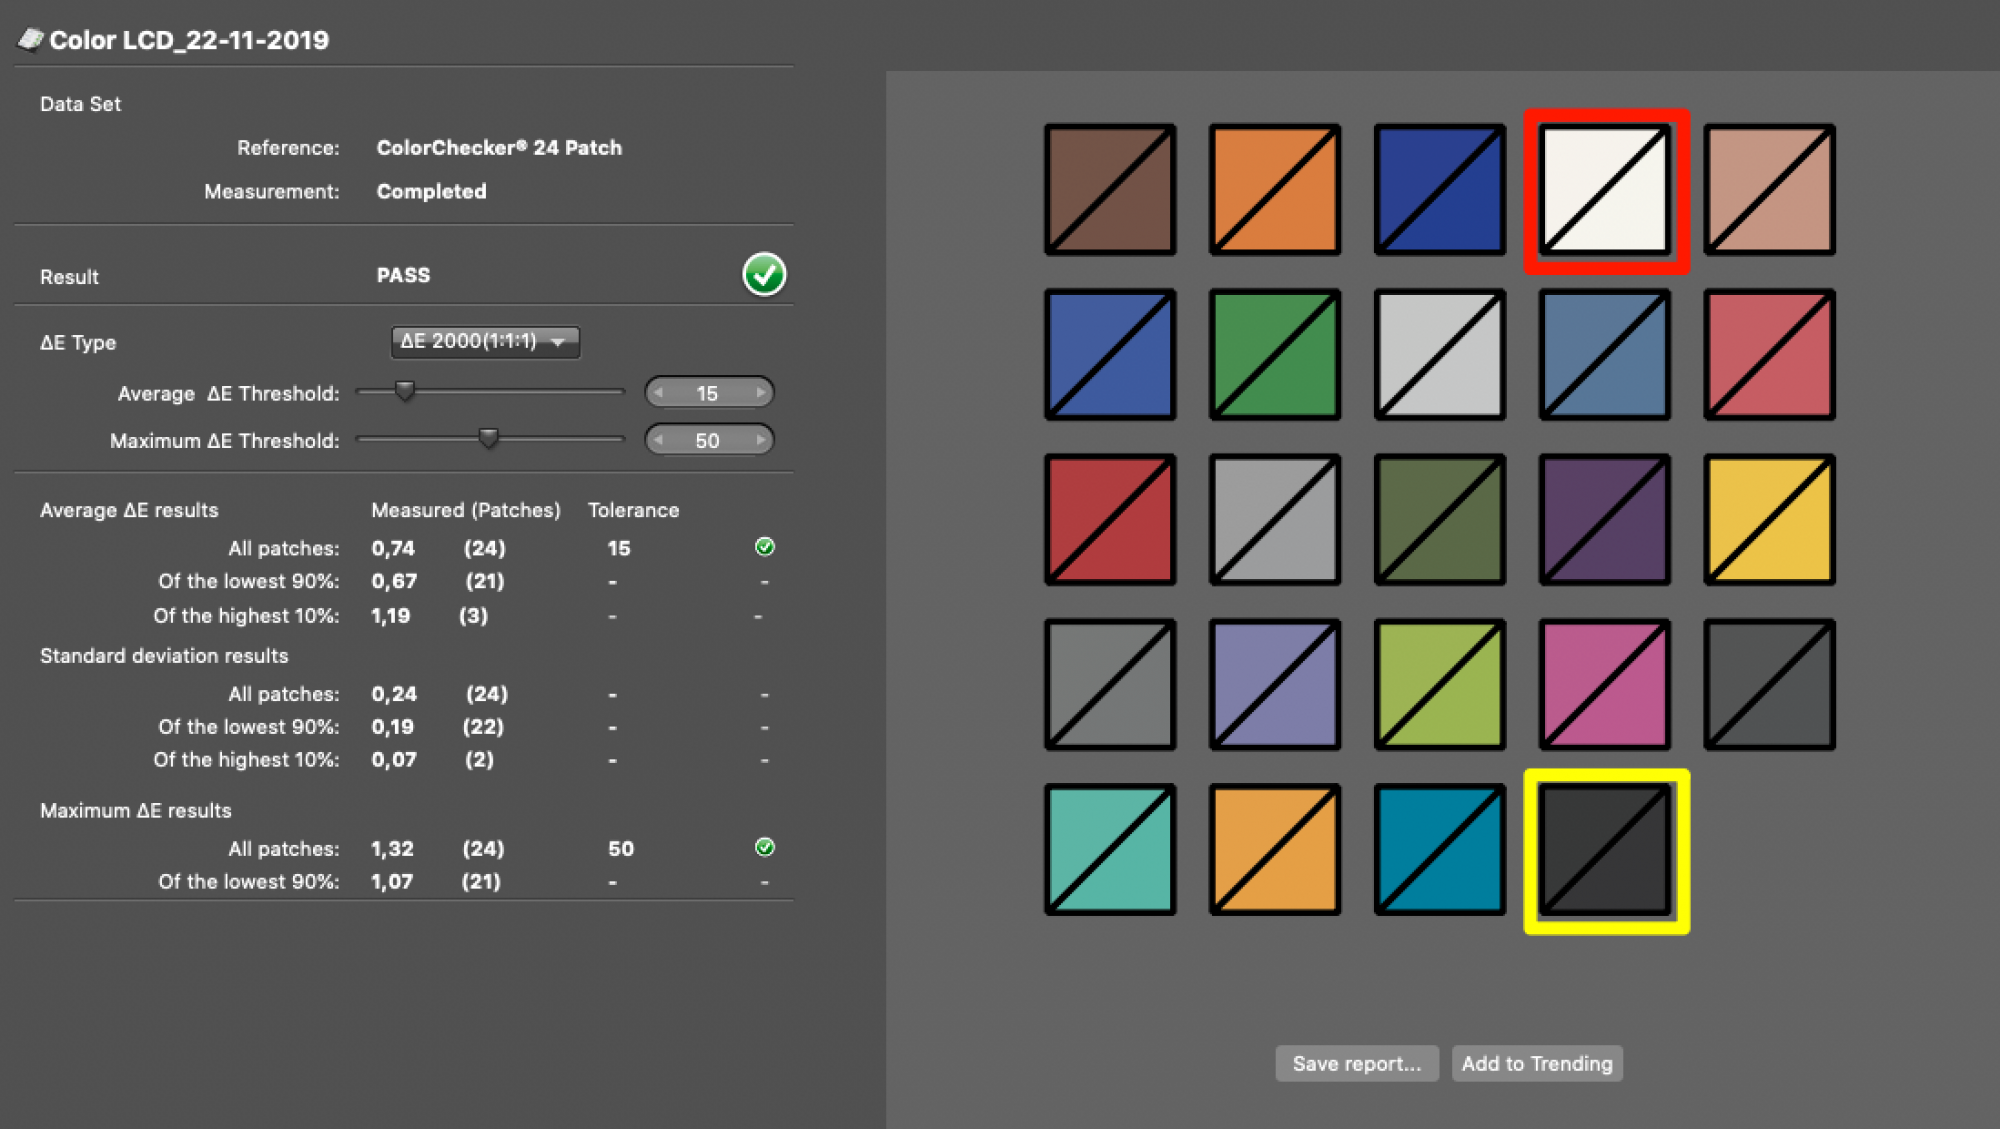Image resolution: width=2000 pixels, height=1129 pixels.
Task: Click the Add to Trending button
Action: pos(1537,1063)
